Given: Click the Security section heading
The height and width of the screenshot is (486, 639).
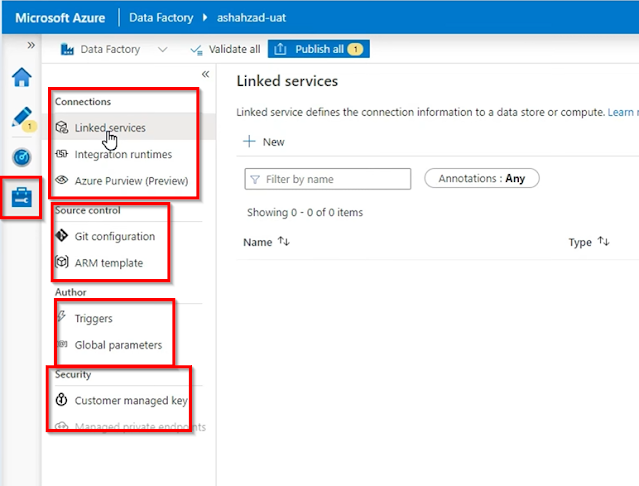Looking at the screenshot, I should (x=73, y=374).
